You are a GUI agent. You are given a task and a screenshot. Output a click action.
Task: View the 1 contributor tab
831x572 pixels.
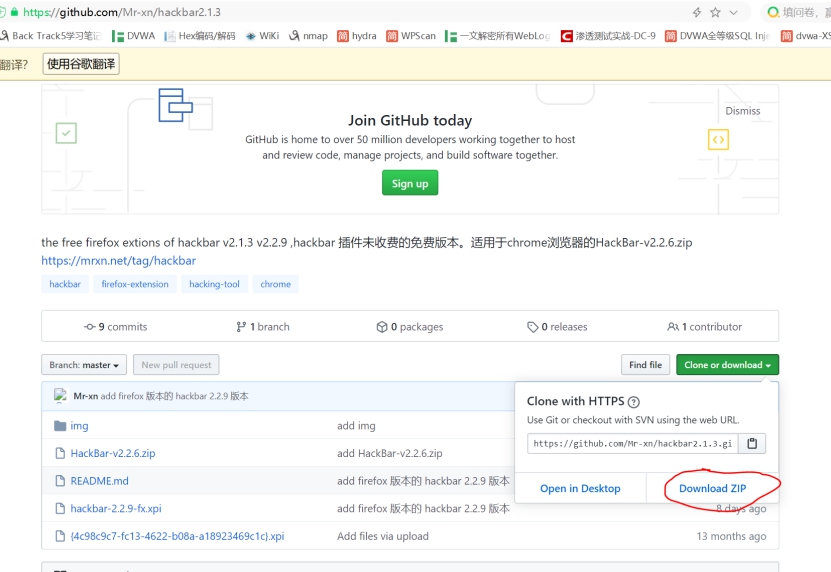[704, 327]
